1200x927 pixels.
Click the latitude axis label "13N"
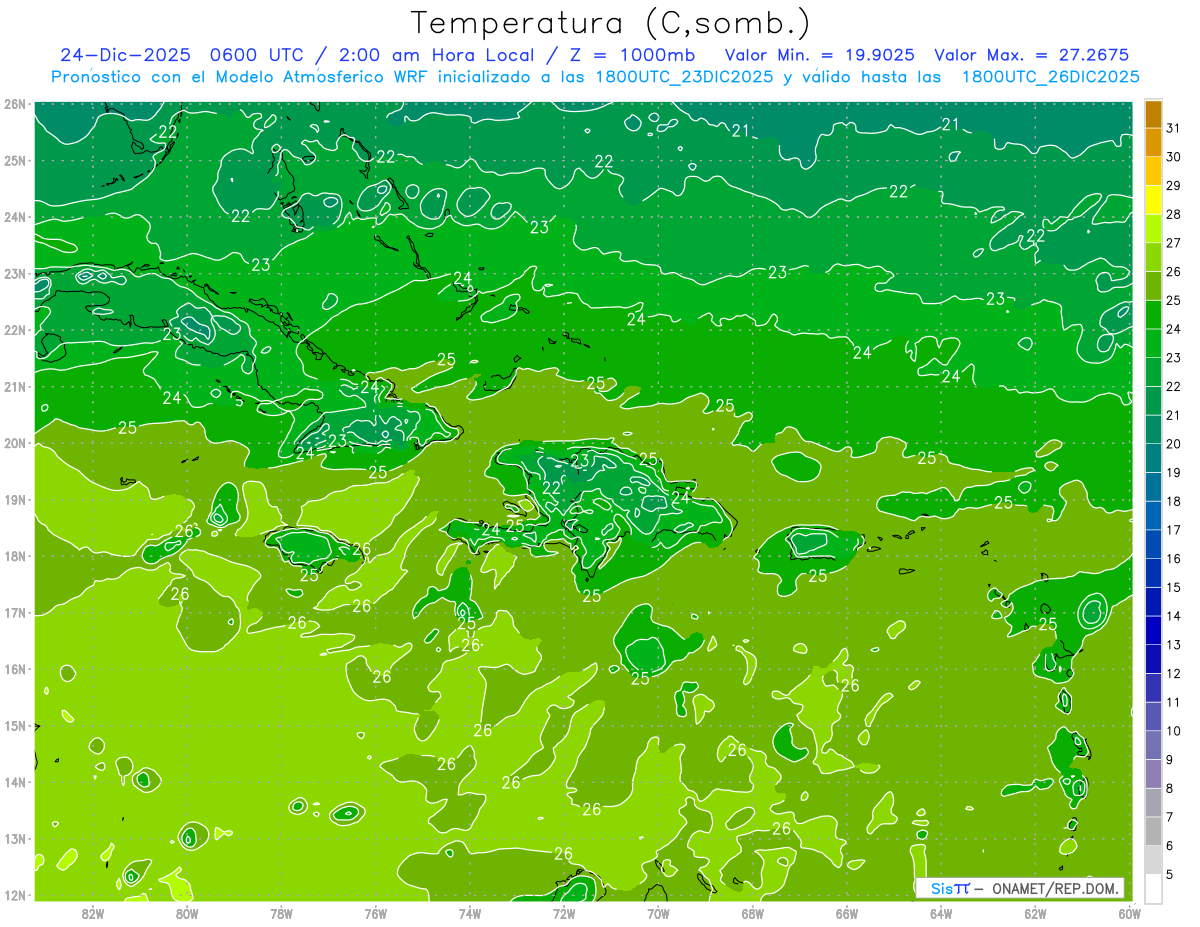point(15,838)
